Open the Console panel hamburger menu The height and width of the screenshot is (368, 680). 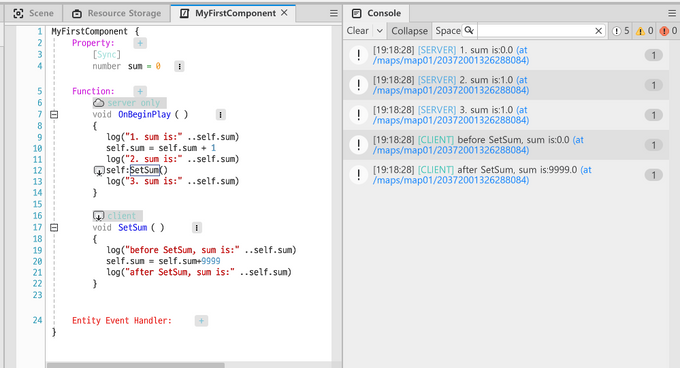672,13
